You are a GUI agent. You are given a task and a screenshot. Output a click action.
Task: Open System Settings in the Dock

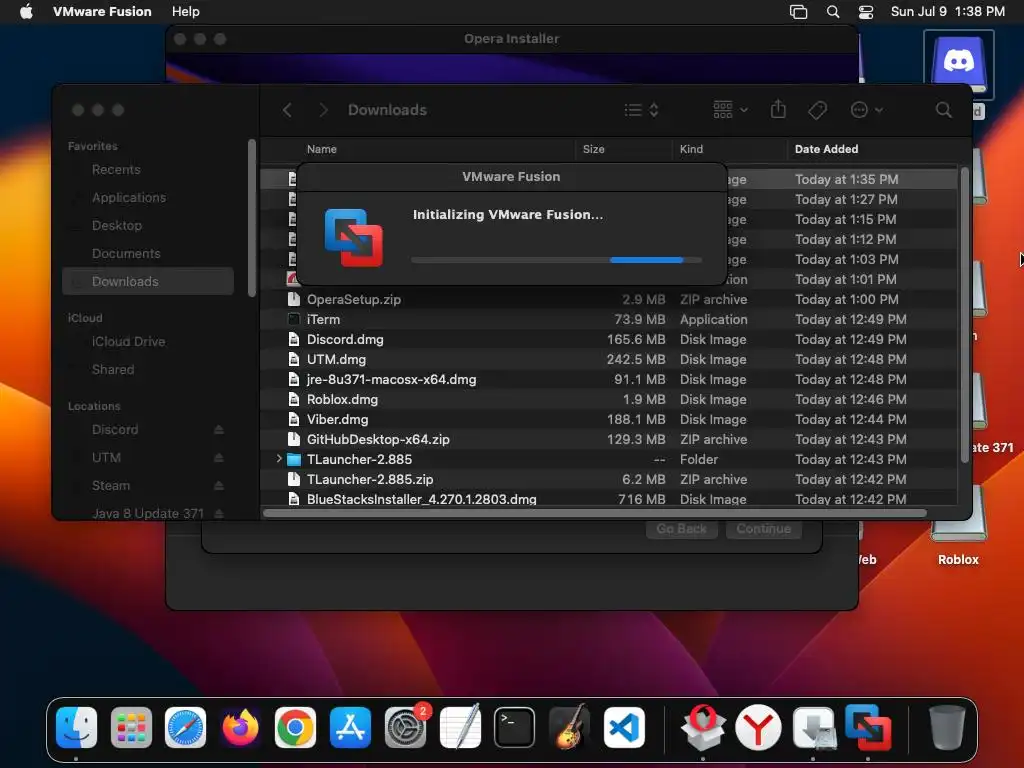[x=405, y=727]
